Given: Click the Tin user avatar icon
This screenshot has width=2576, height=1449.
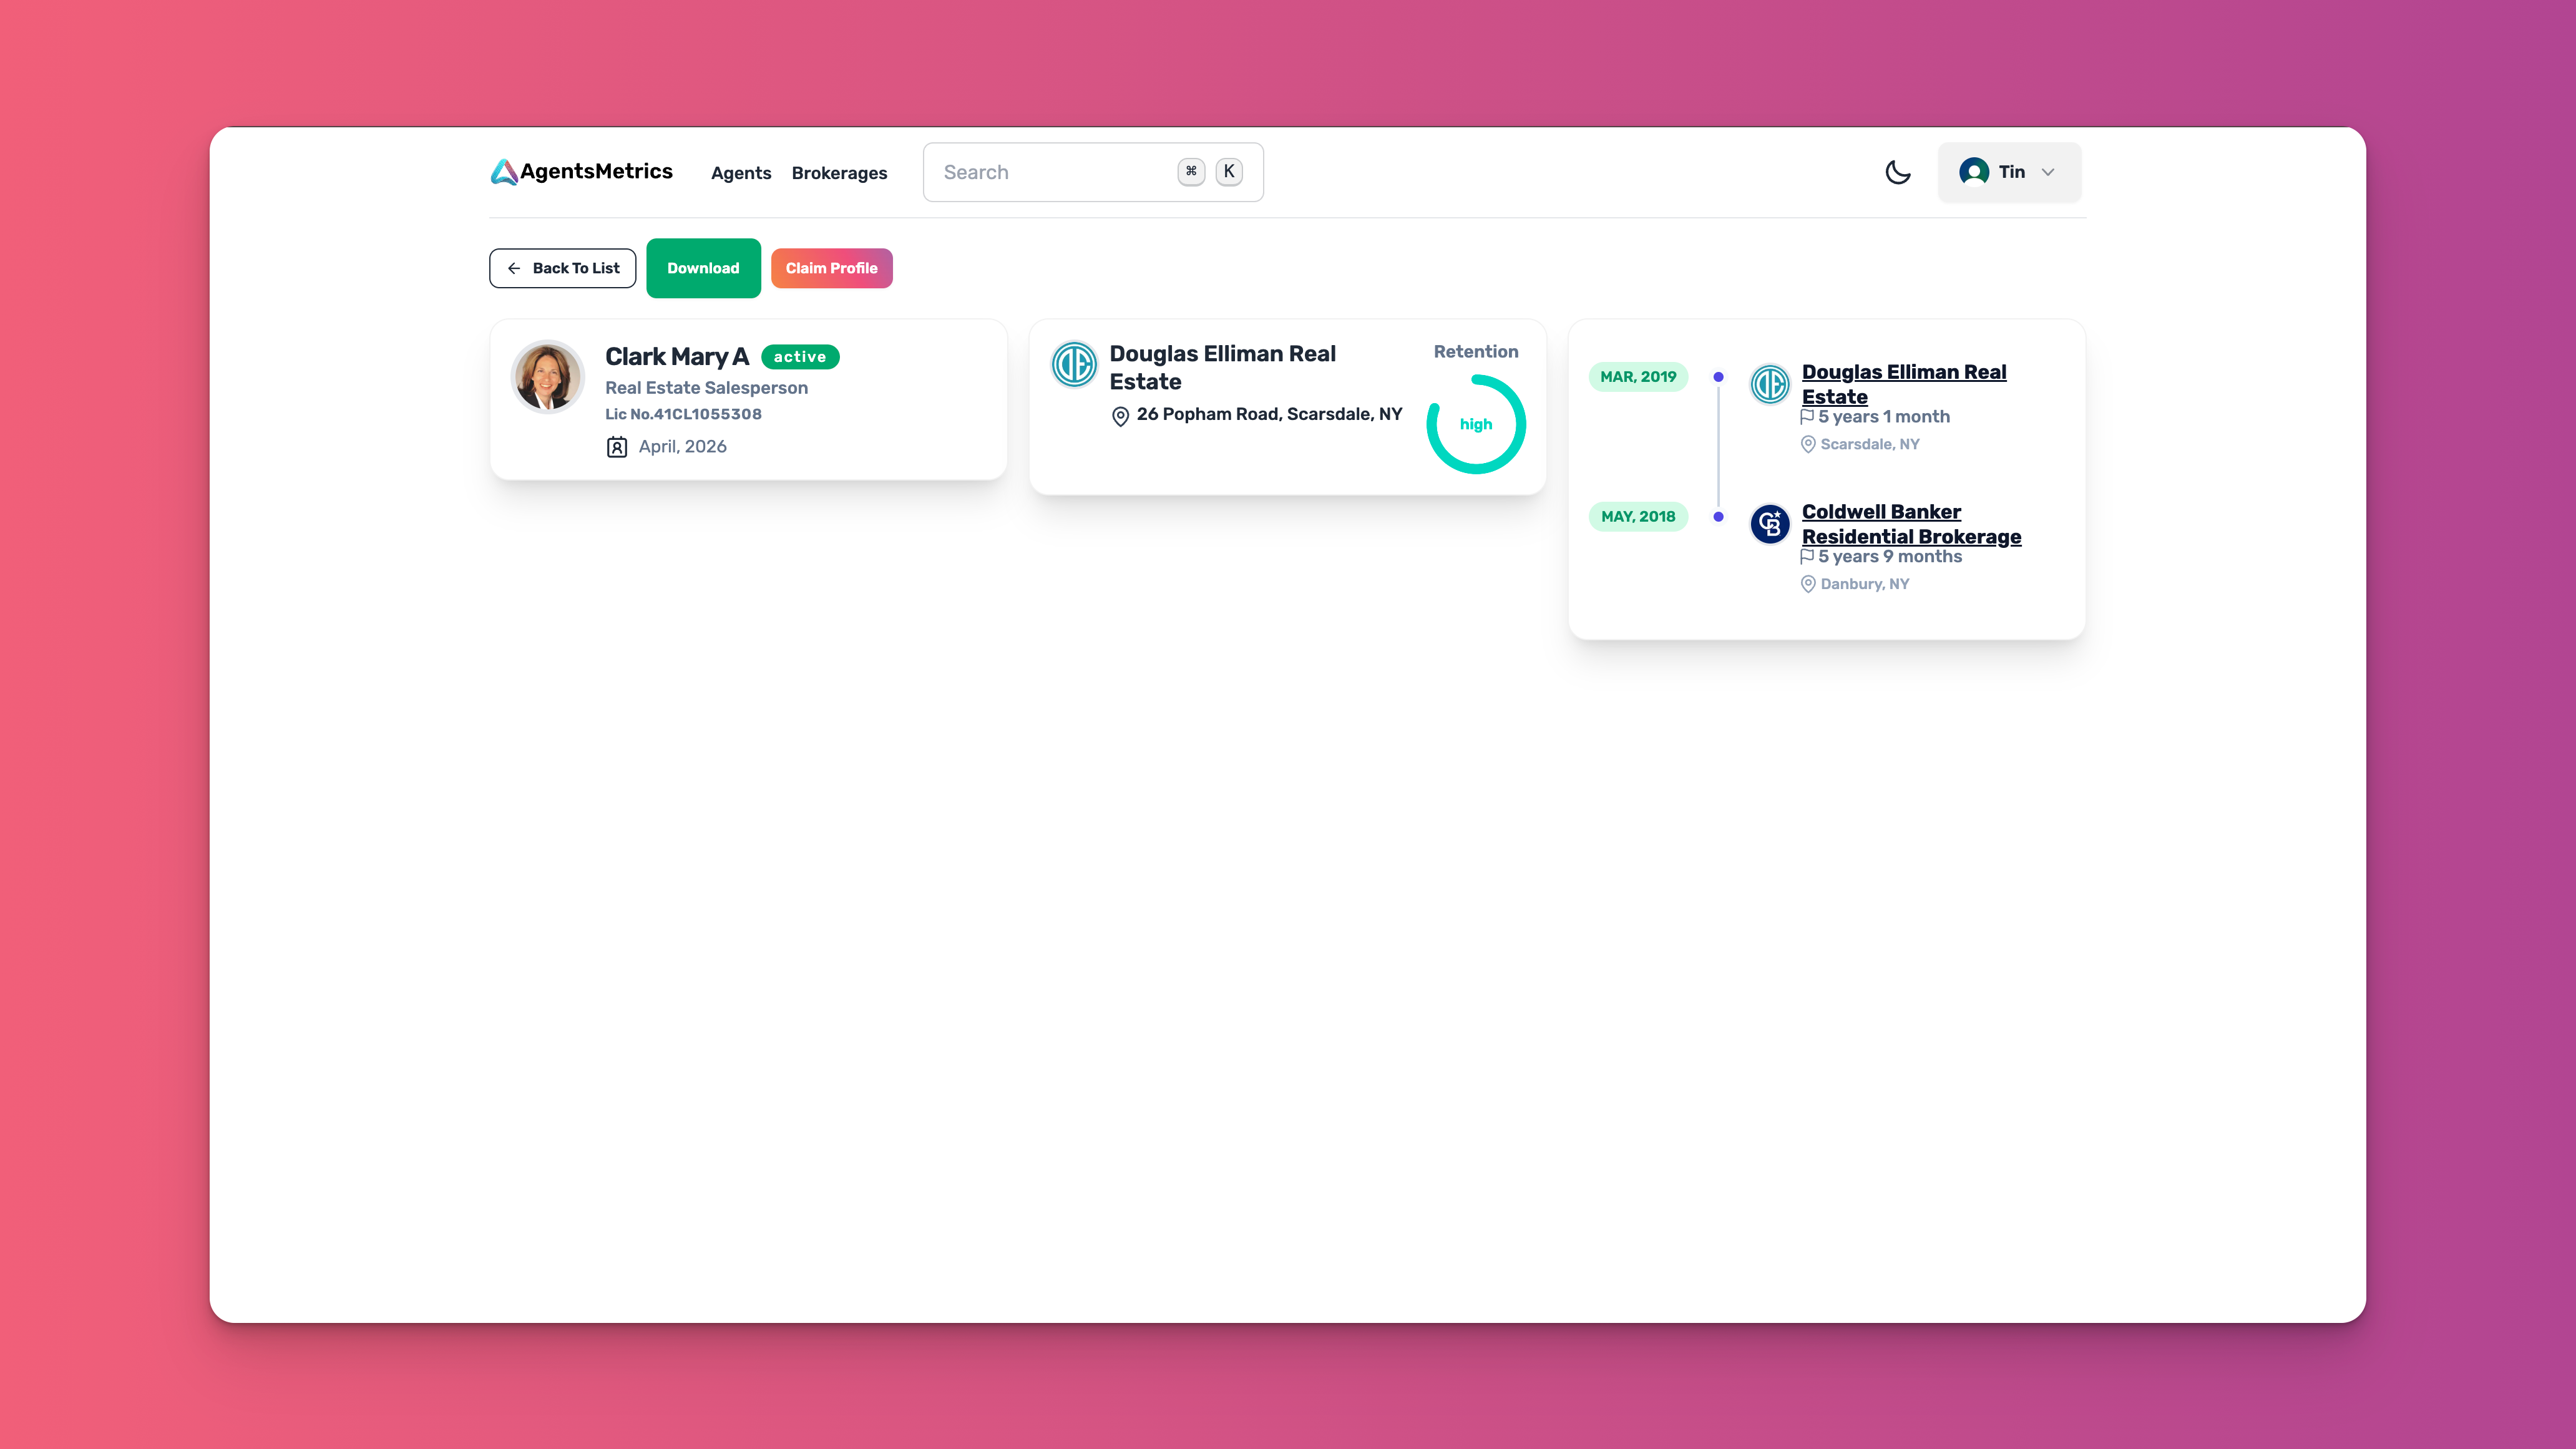Looking at the screenshot, I should tap(1974, 172).
